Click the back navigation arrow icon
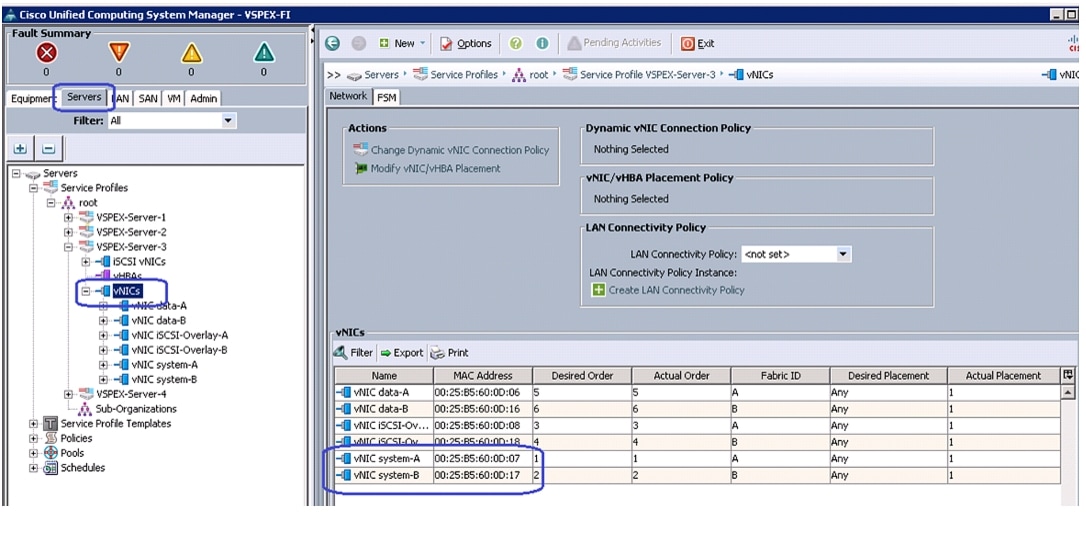This screenshot has width=1086, height=539. click(x=333, y=43)
